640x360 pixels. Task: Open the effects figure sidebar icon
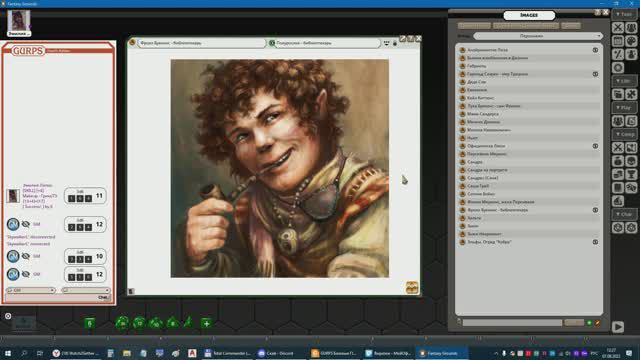tap(631, 54)
